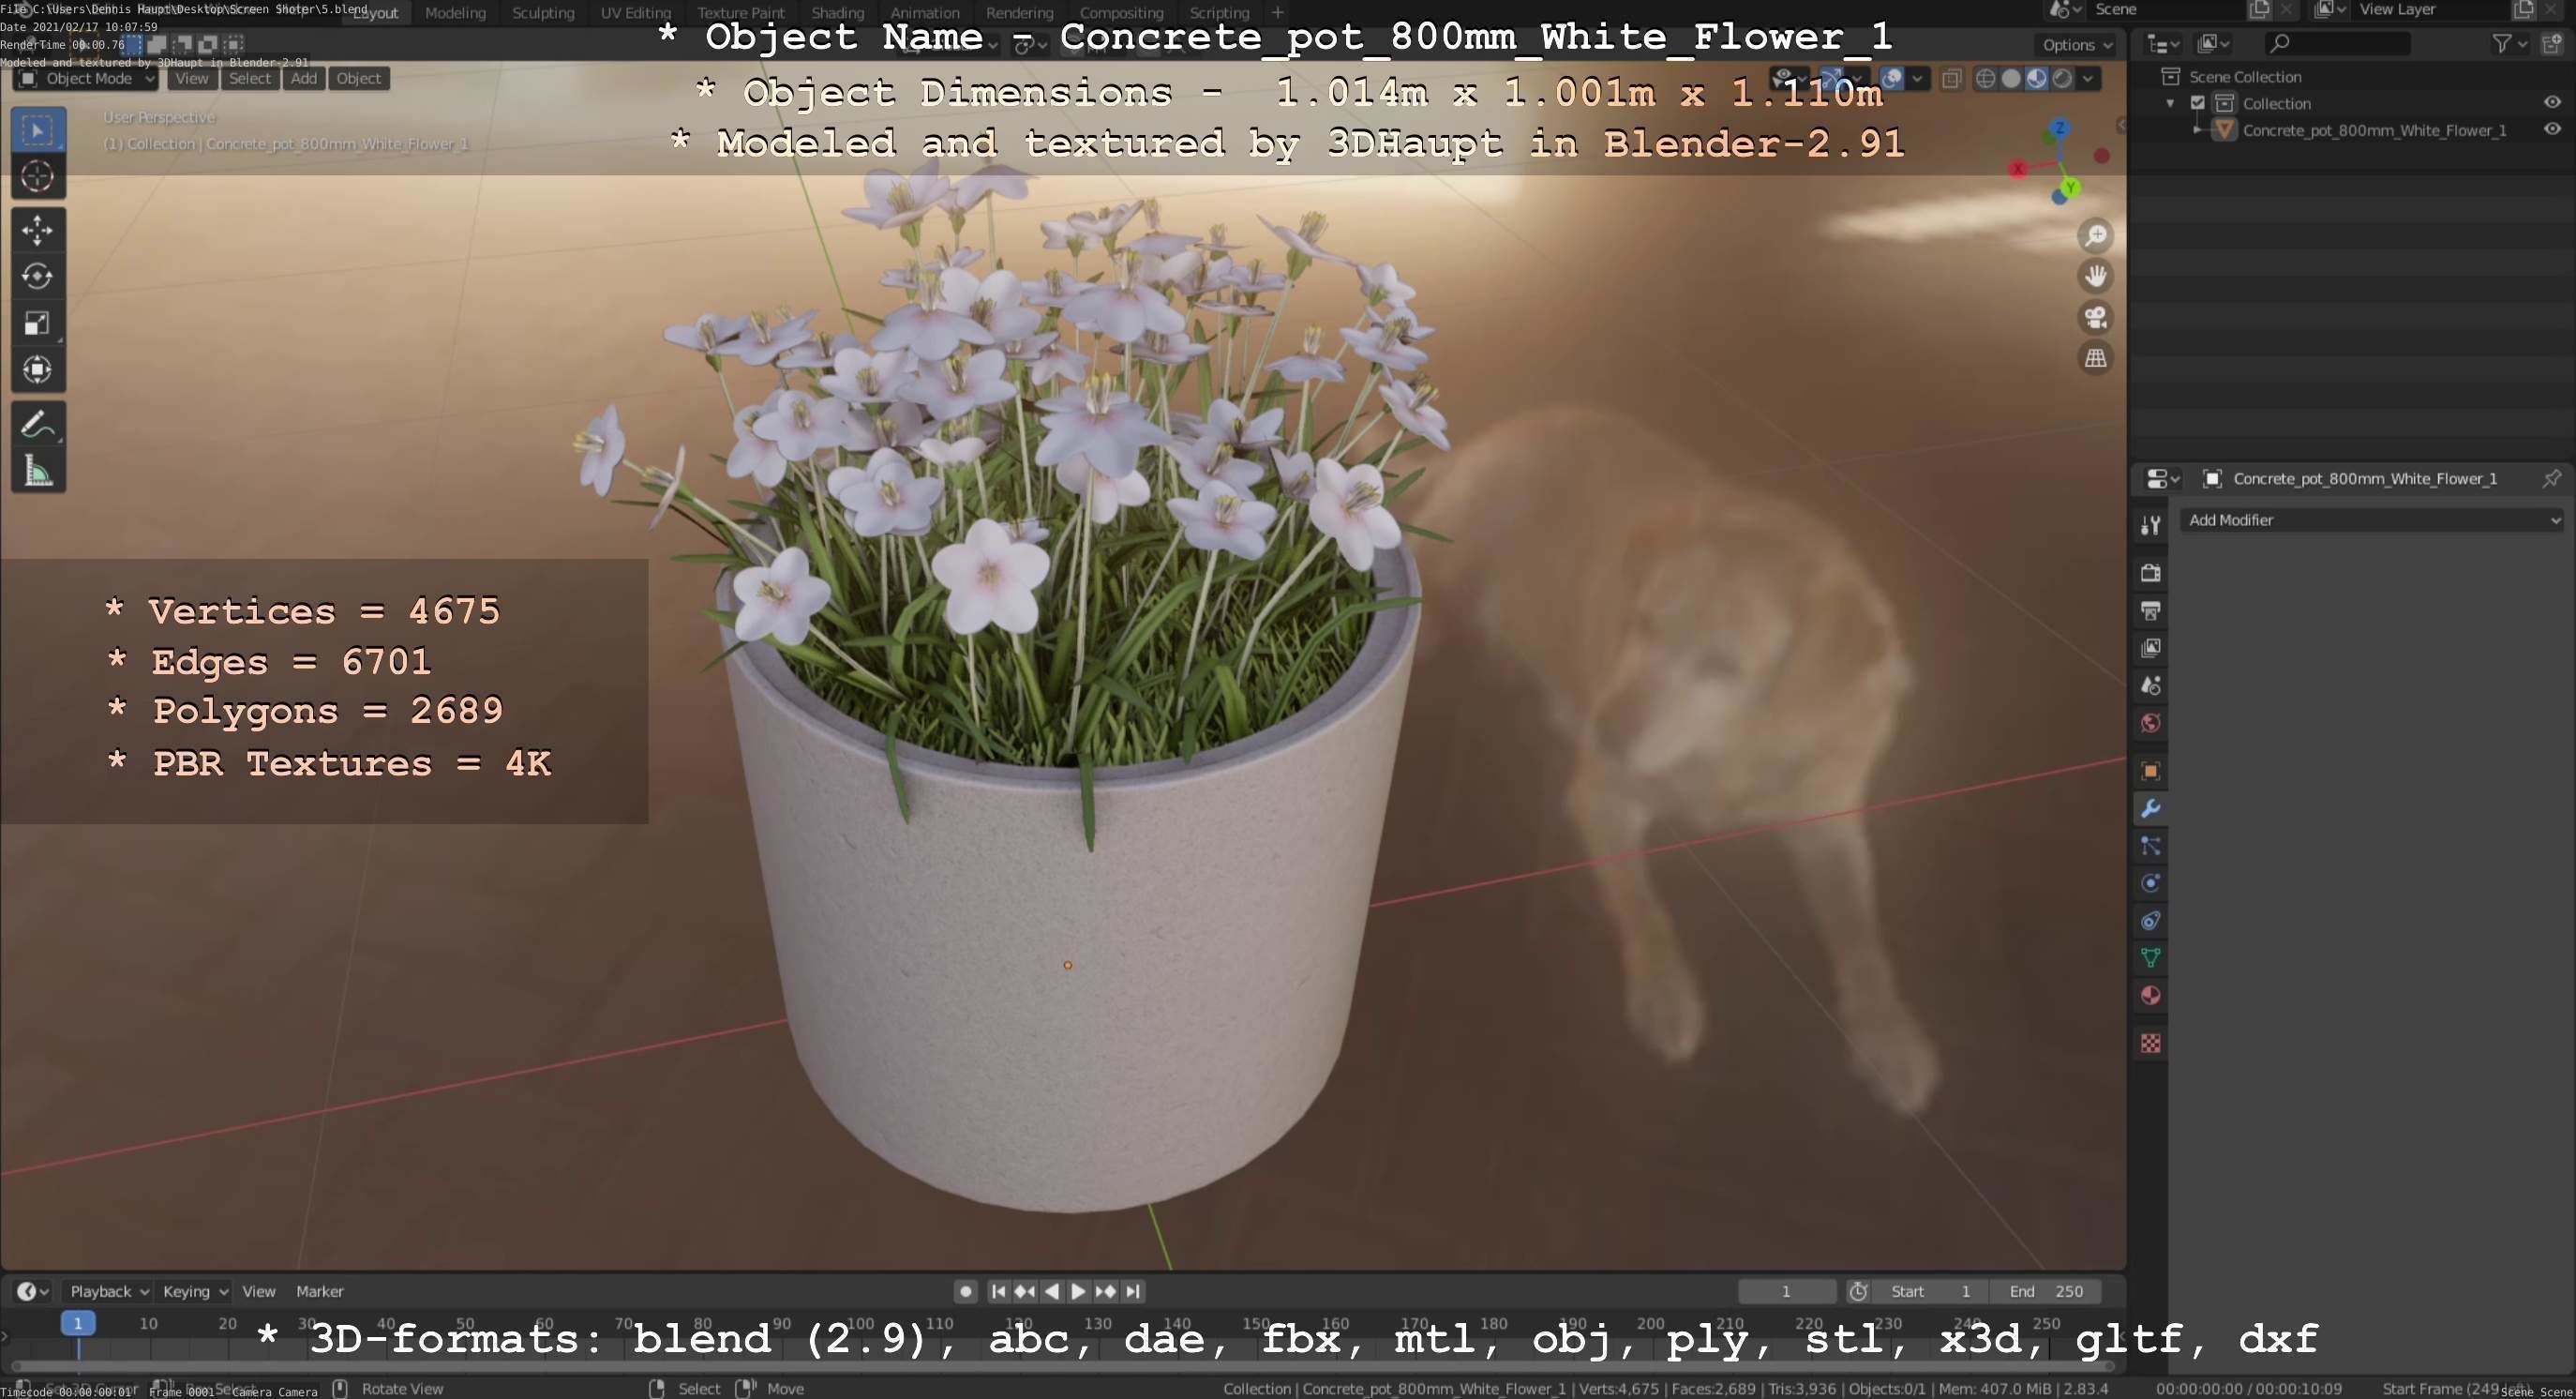Choose the Annotate pencil tool
The width and height of the screenshot is (2576, 1399).
pos(37,424)
